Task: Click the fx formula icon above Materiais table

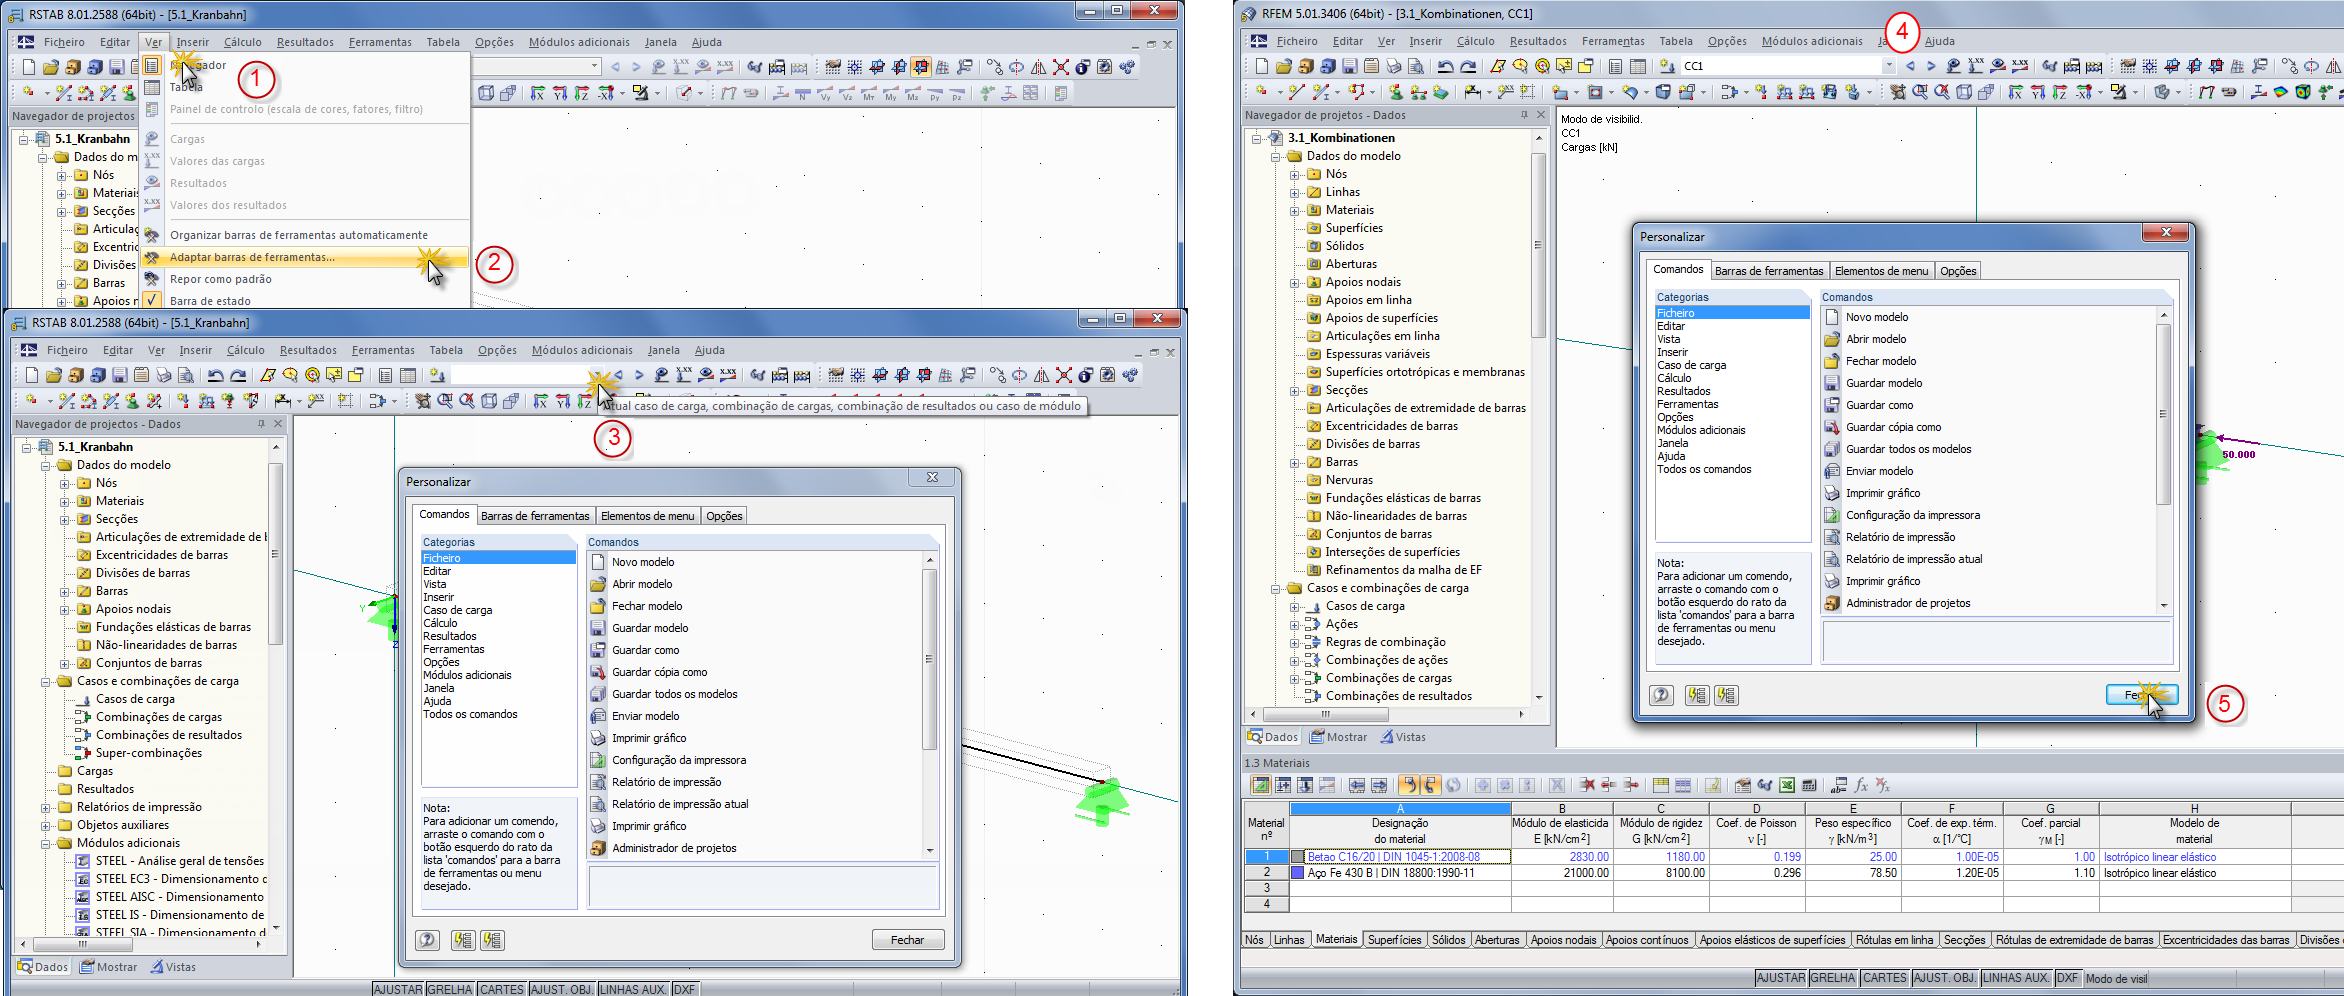Action: point(1861,785)
